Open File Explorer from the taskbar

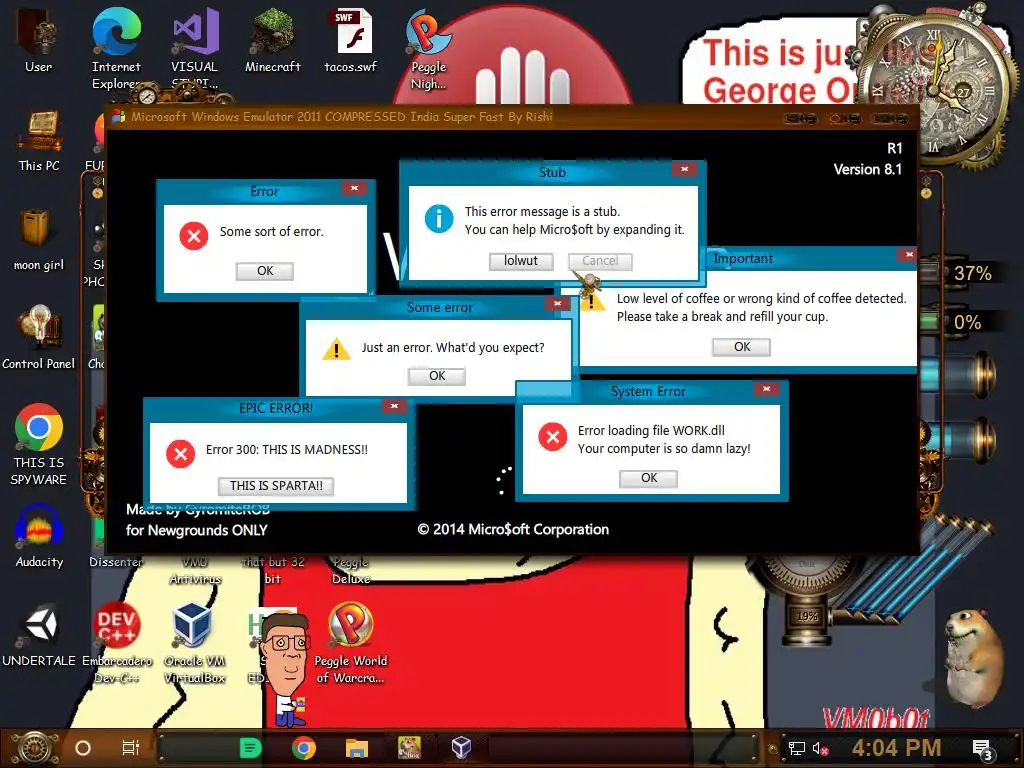click(357, 748)
